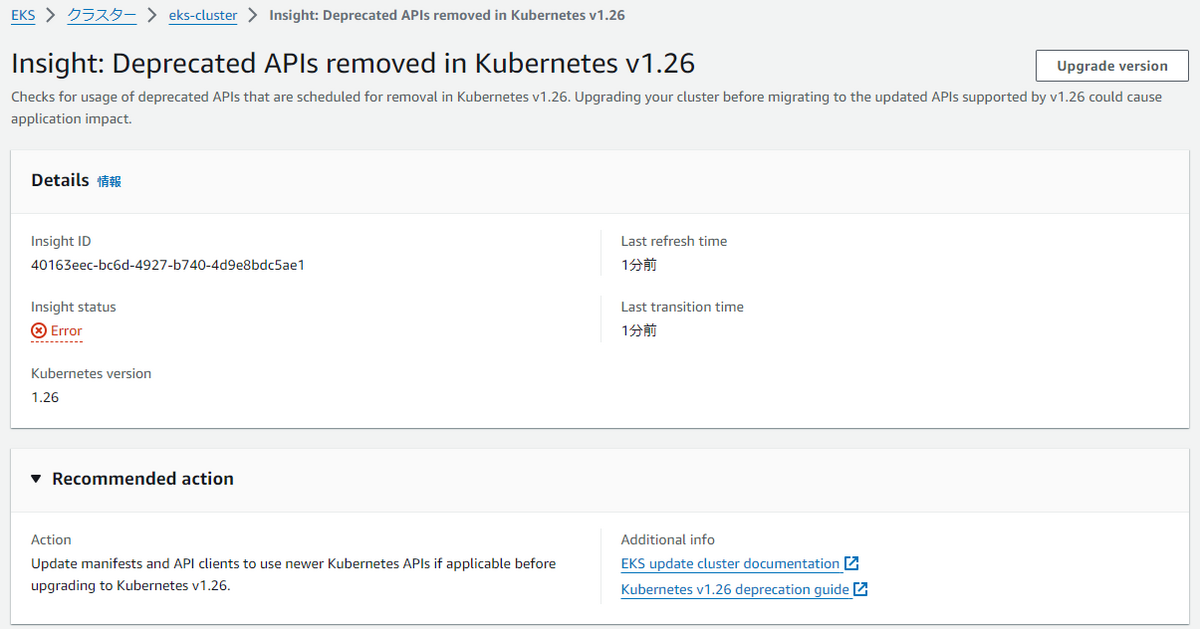
Task: Open Kubernetes v1.26 deprecation guide link
Action: click(x=735, y=590)
